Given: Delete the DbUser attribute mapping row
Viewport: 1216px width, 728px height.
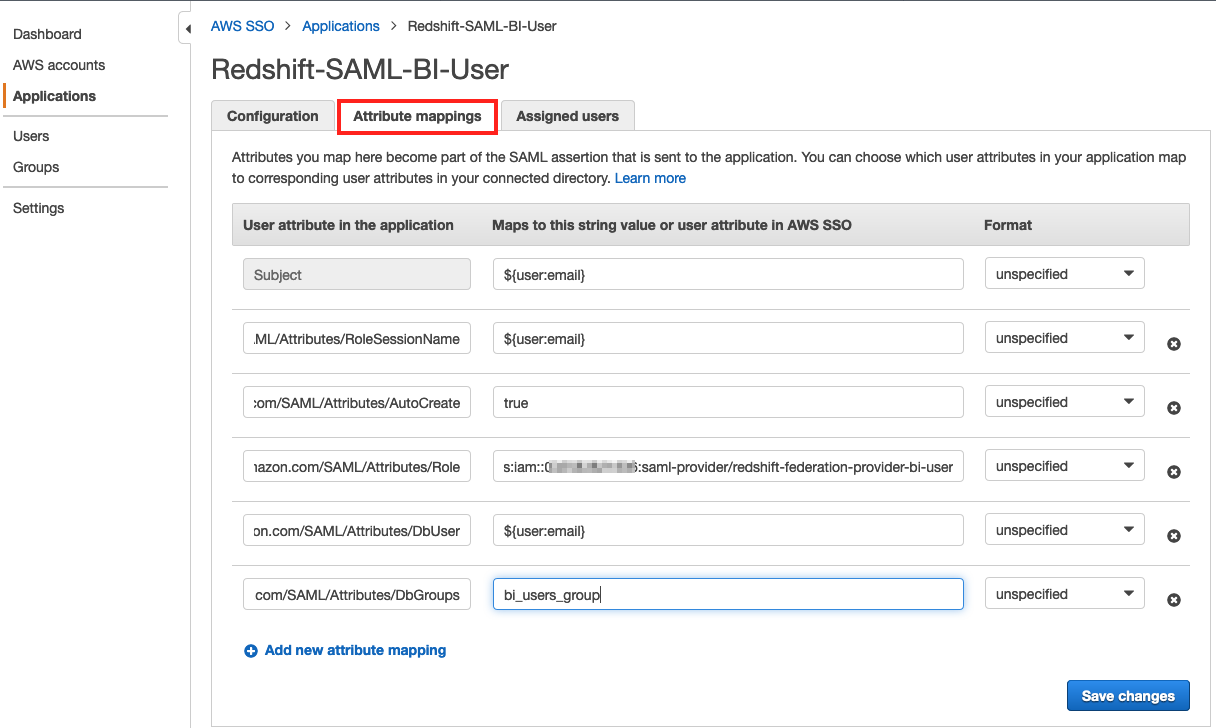Looking at the screenshot, I should pyautogui.click(x=1174, y=536).
